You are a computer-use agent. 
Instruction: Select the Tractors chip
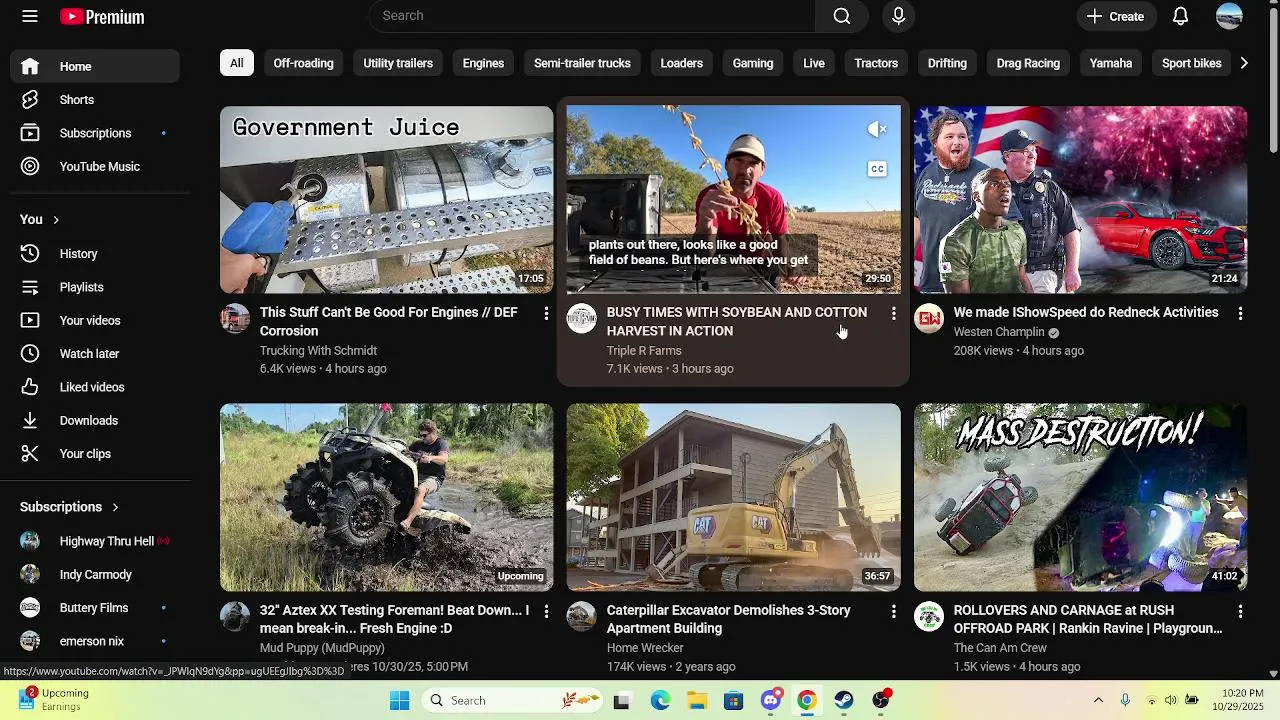coord(876,63)
